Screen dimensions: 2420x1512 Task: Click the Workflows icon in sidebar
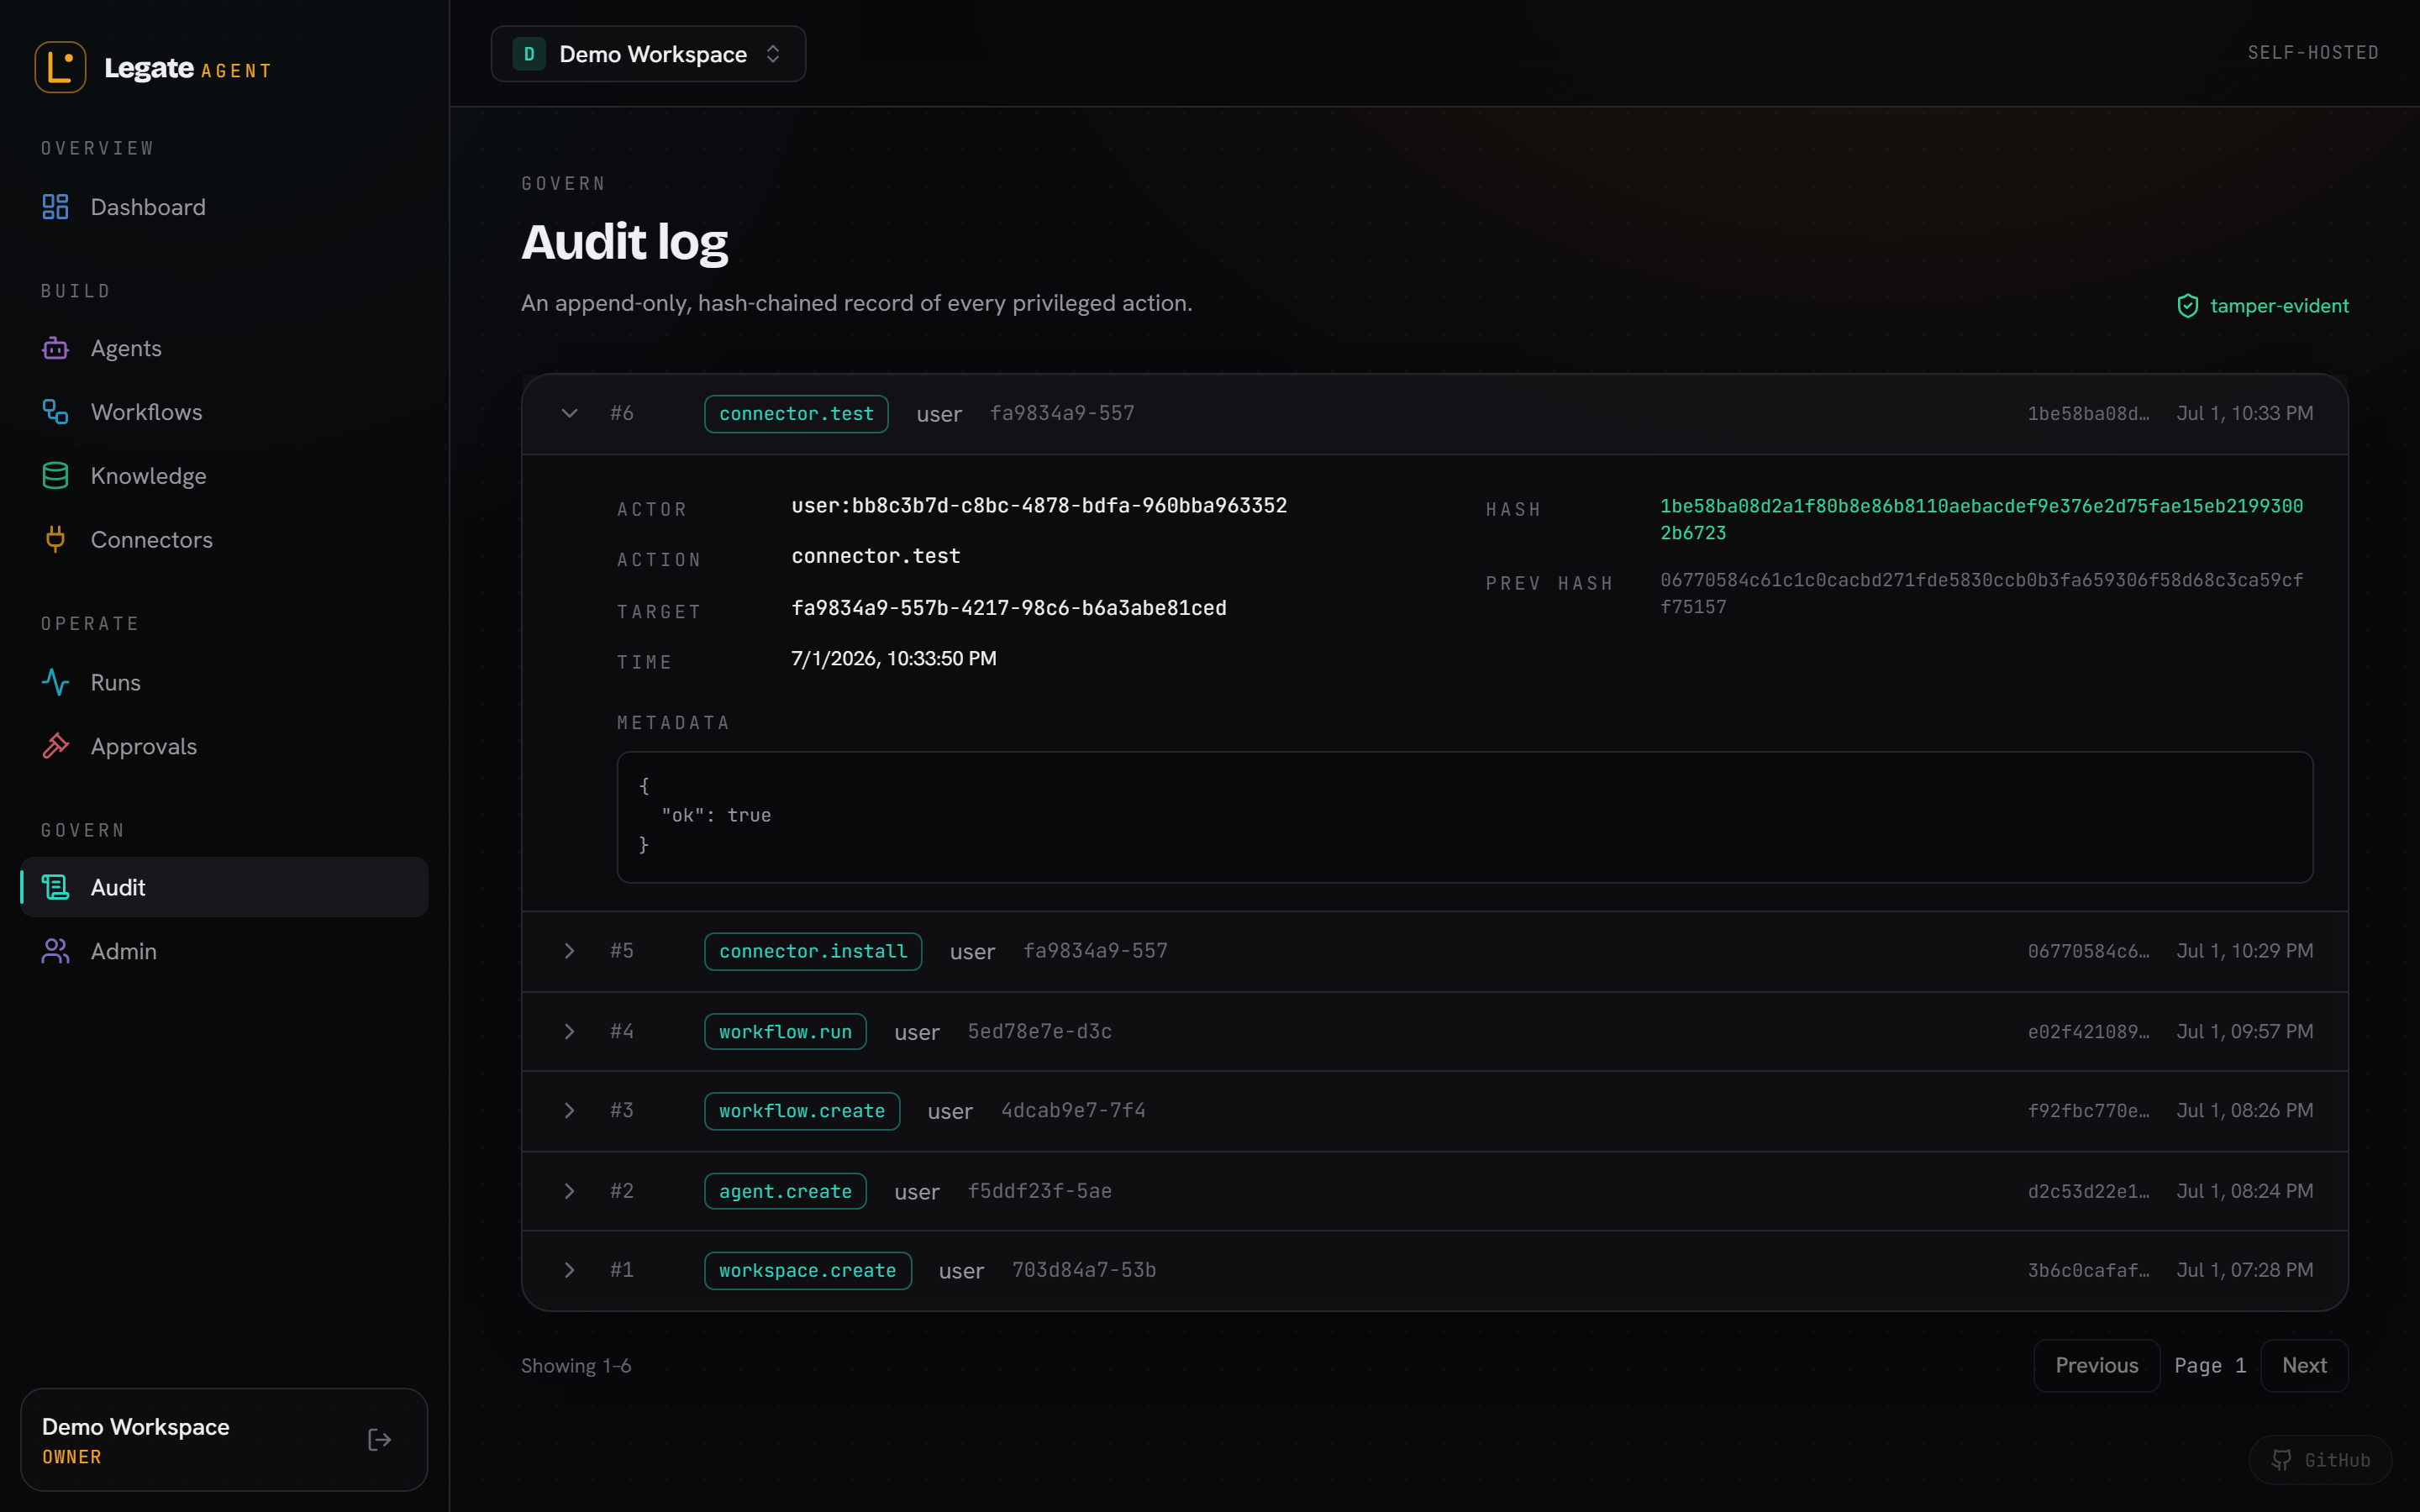55,412
